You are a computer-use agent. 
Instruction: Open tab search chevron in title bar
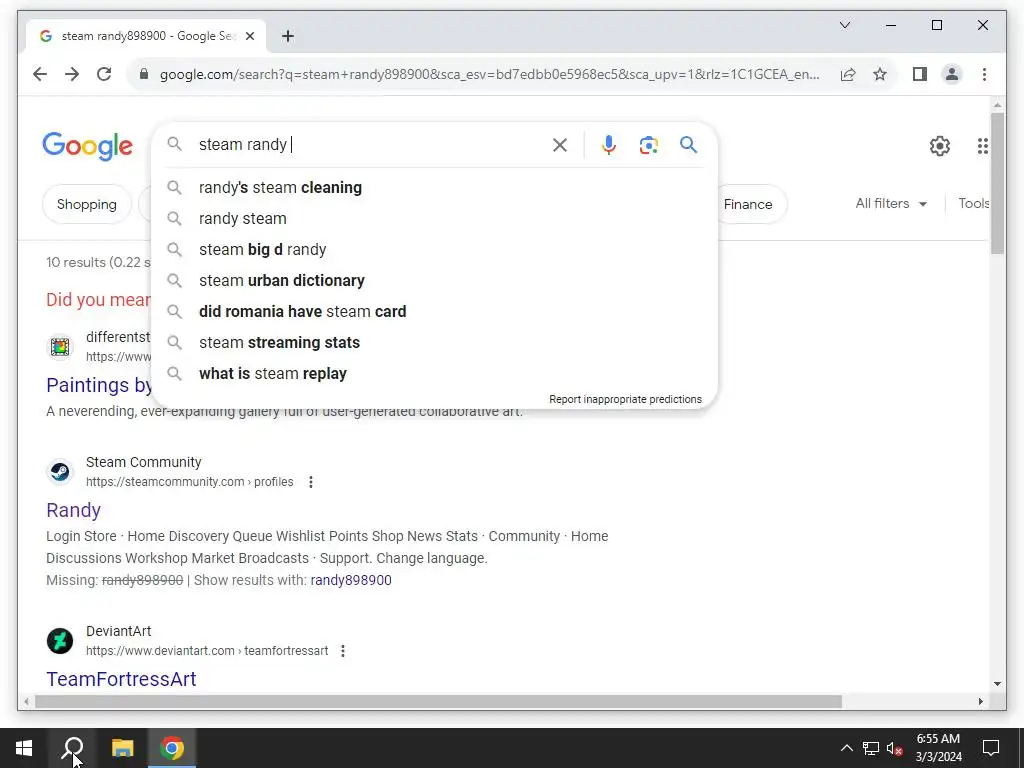click(x=844, y=25)
